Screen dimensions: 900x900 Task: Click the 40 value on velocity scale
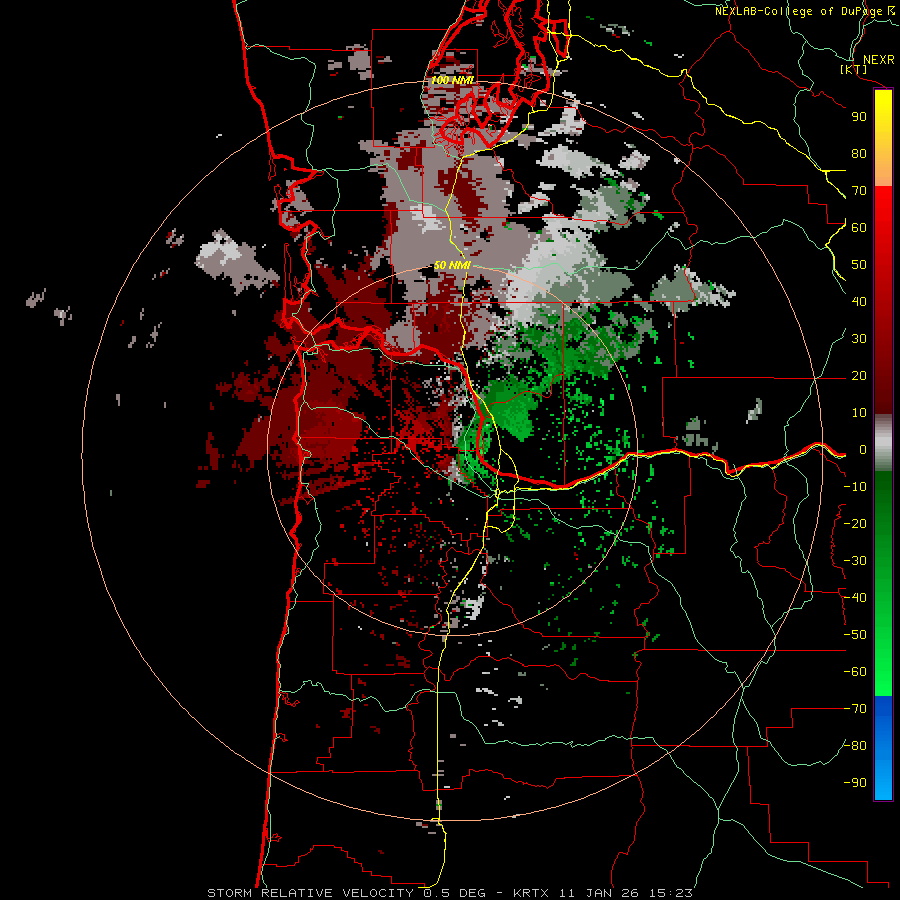pyautogui.click(x=859, y=302)
